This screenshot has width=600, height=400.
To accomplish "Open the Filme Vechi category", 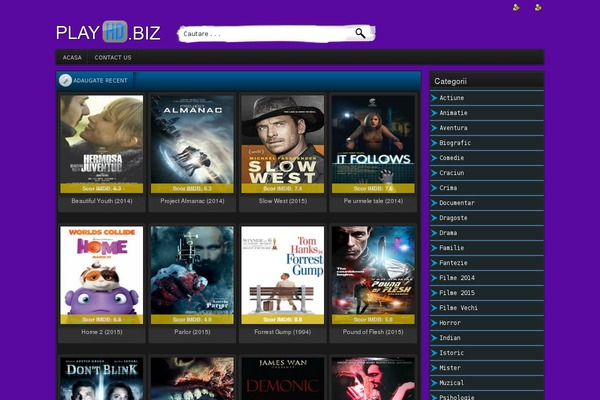I will (x=487, y=308).
